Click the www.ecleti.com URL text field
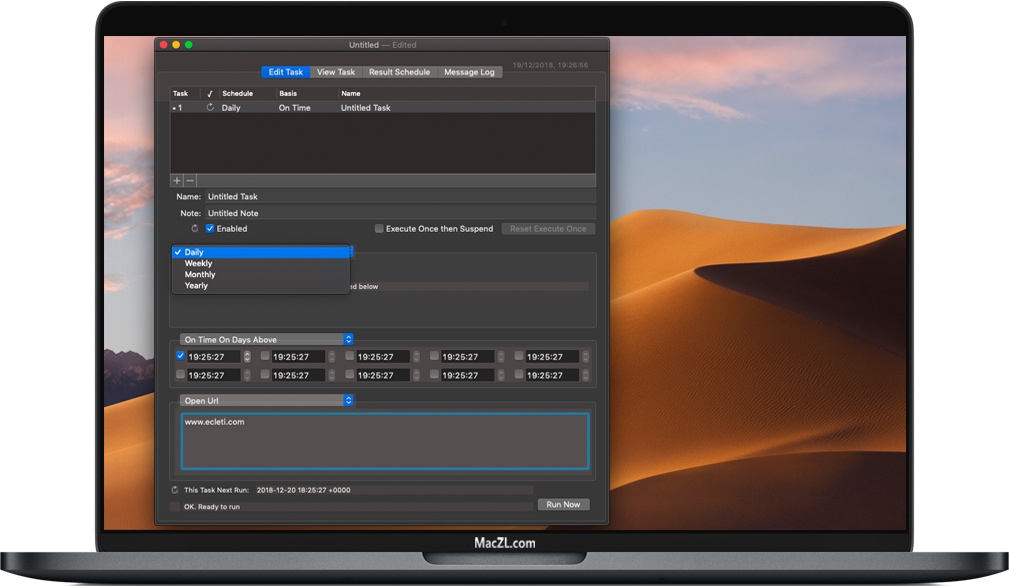The image size is (1009, 586). (x=385, y=440)
